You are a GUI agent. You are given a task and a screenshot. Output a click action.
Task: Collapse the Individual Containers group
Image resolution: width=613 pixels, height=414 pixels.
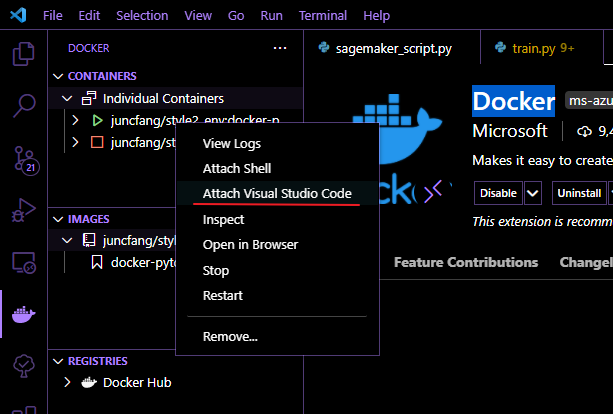(x=67, y=98)
